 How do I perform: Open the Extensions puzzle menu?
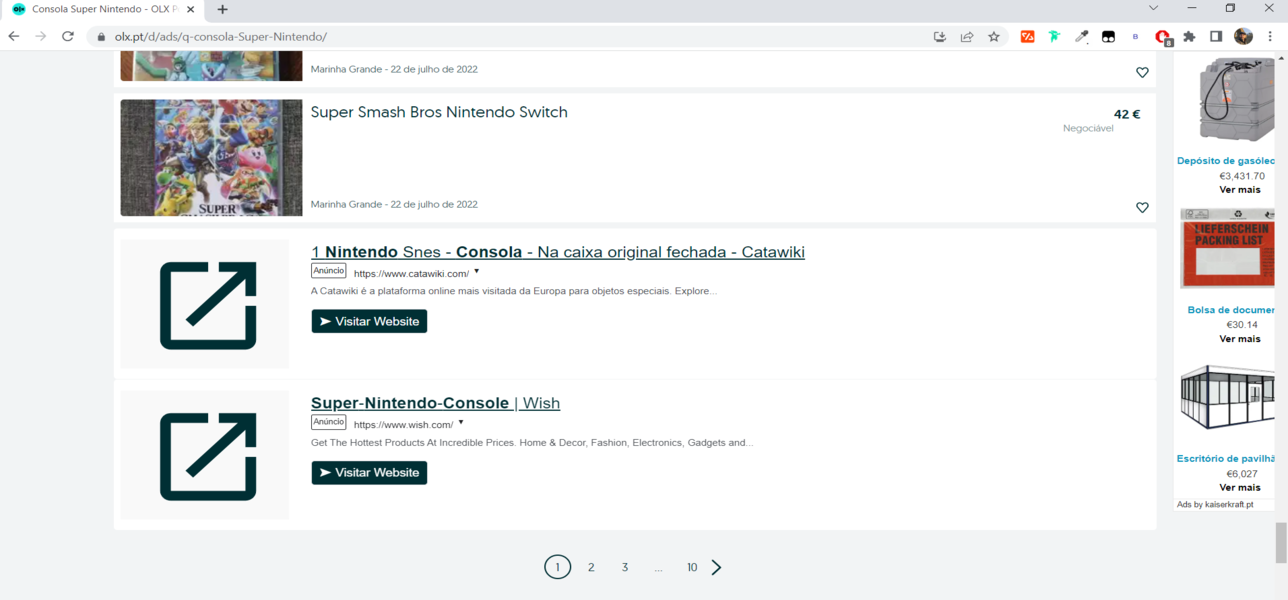(x=1189, y=37)
